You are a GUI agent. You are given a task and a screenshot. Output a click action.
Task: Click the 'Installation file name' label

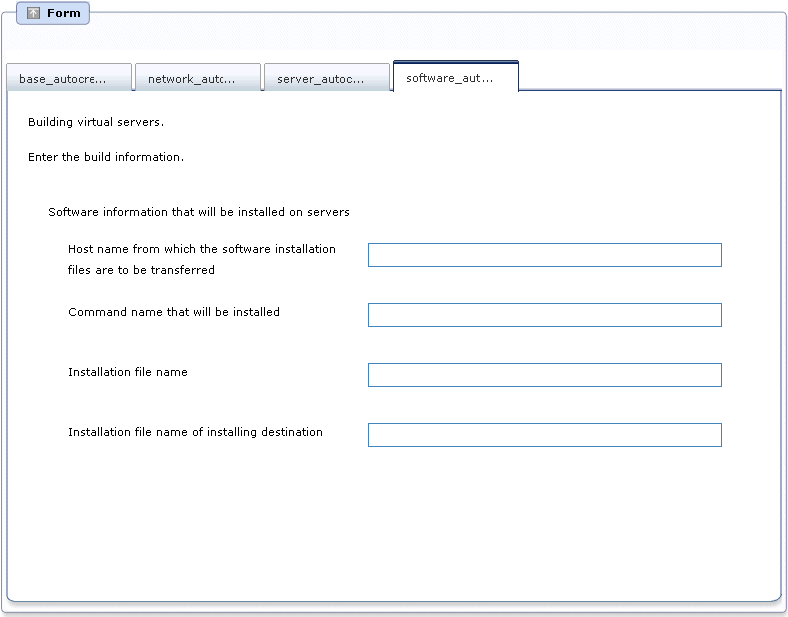[128, 372]
